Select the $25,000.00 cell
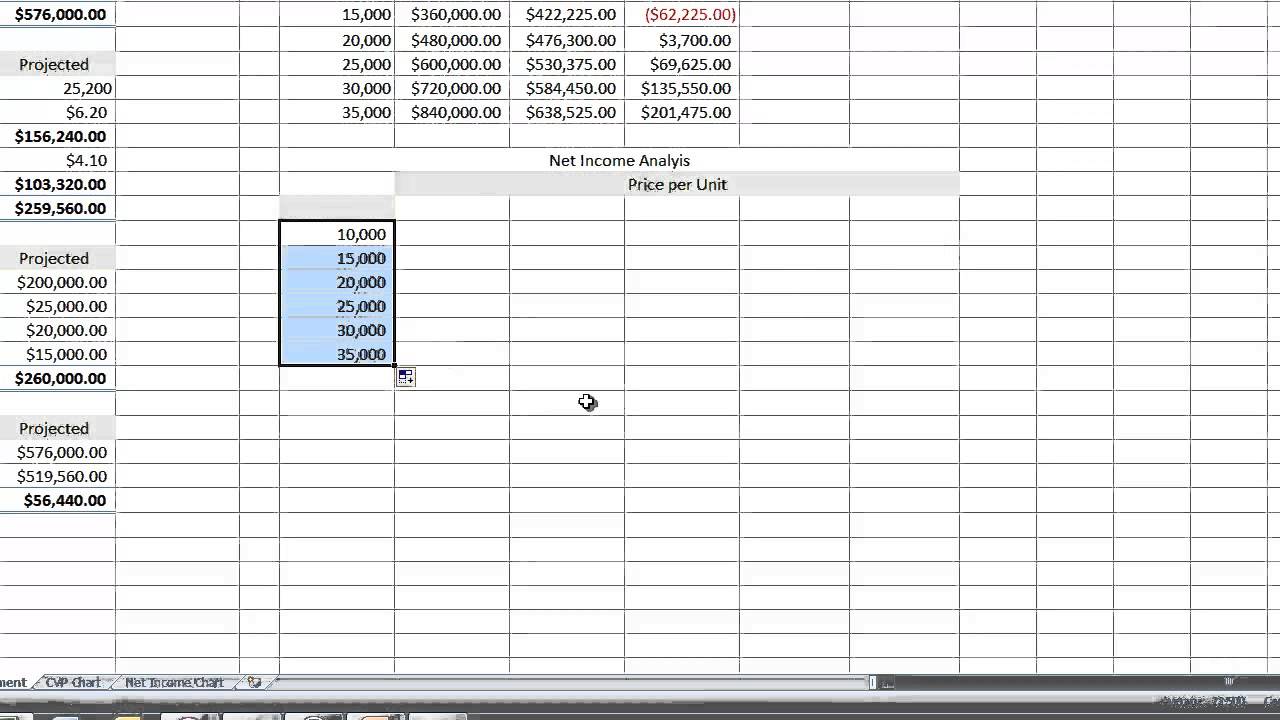The image size is (1280, 720). pyautogui.click(x=57, y=306)
